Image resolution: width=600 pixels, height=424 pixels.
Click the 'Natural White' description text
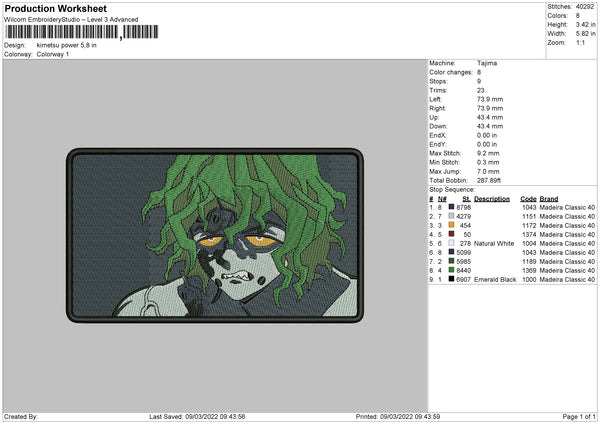[x=494, y=243]
